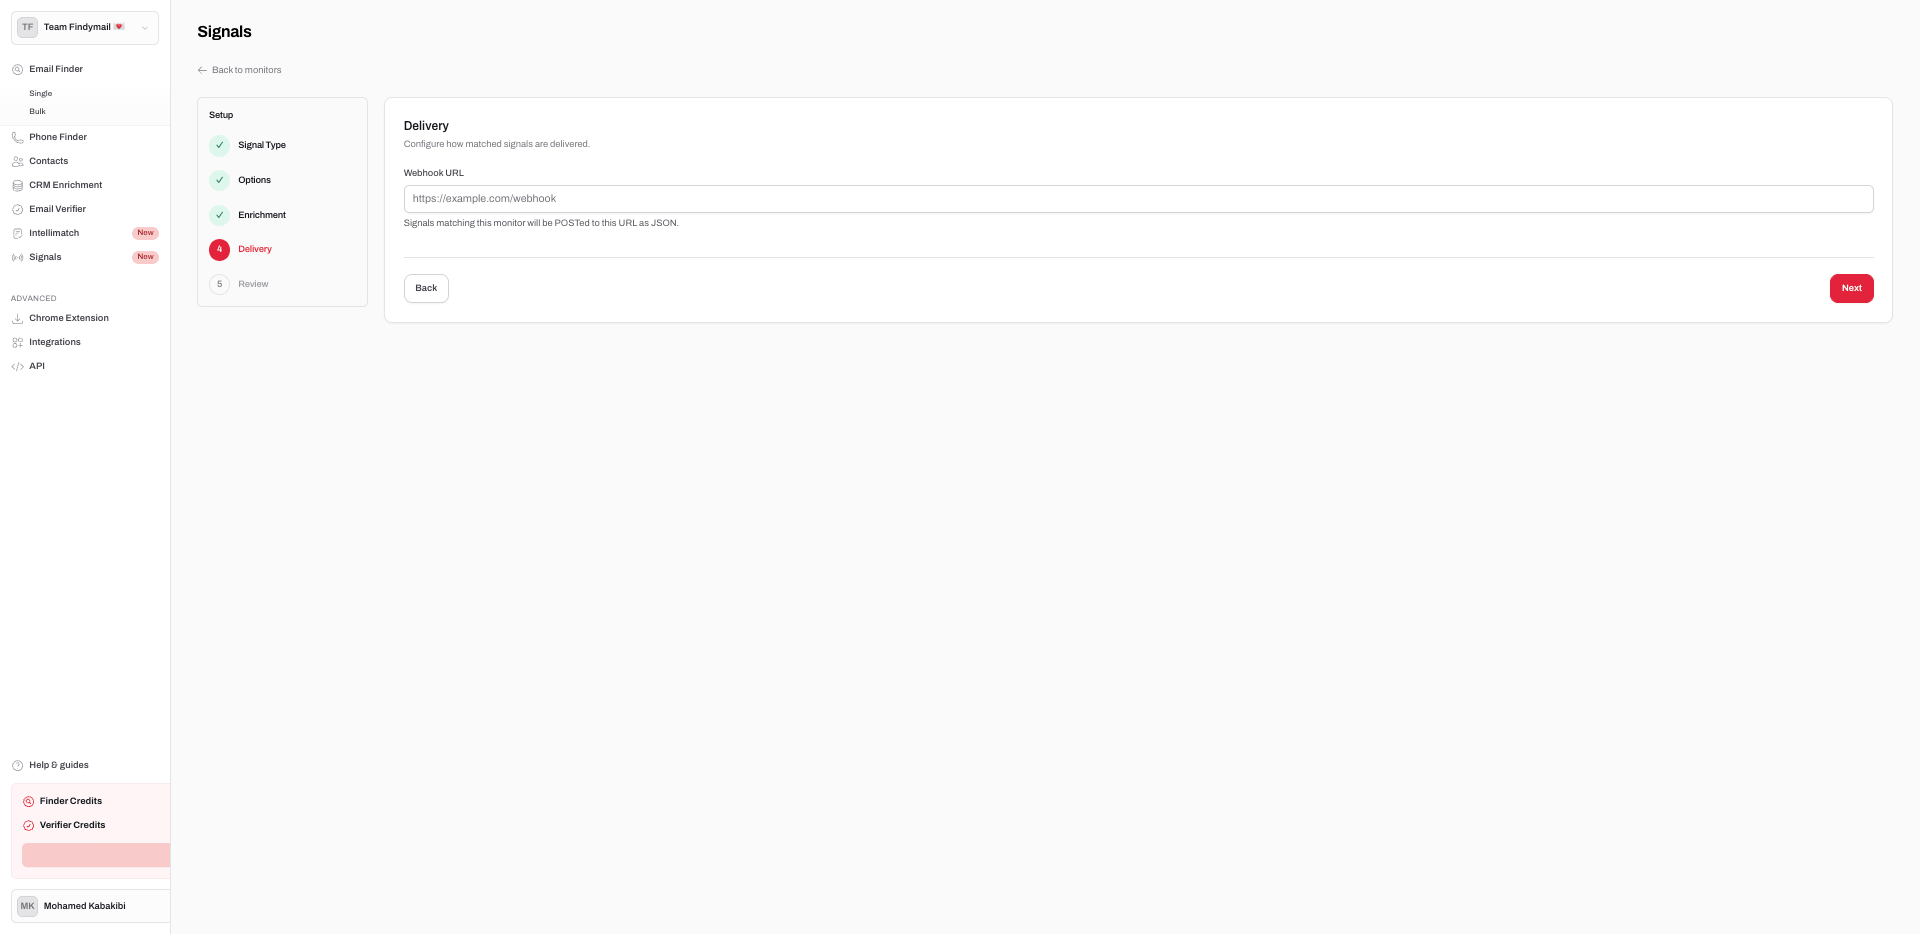Click the Email Finder sidebar icon

coord(17,70)
